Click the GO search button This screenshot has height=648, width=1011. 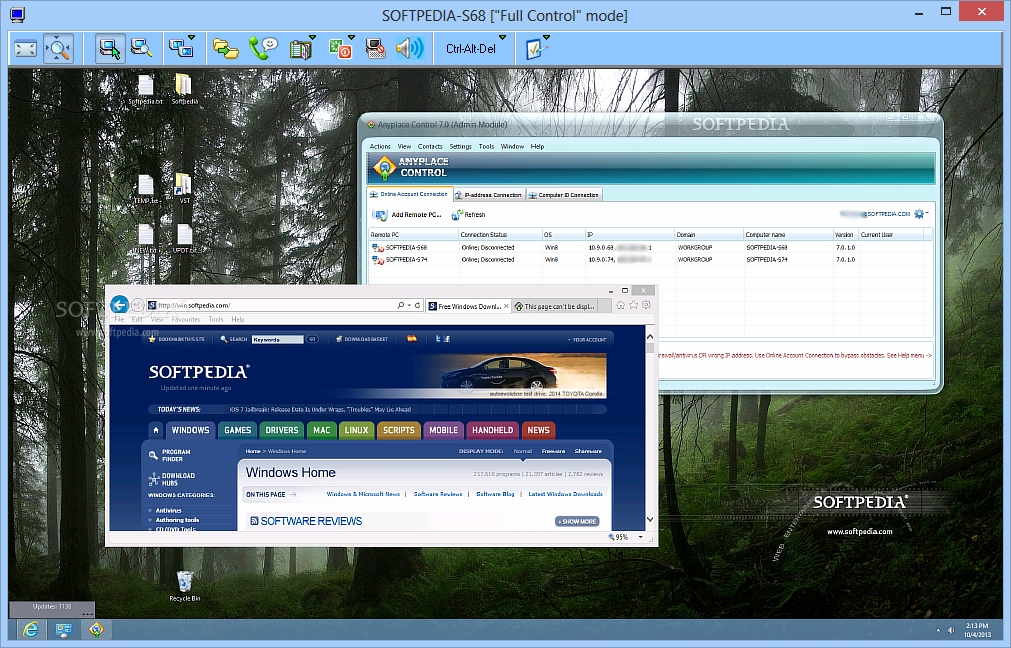(x=312, y=339)
